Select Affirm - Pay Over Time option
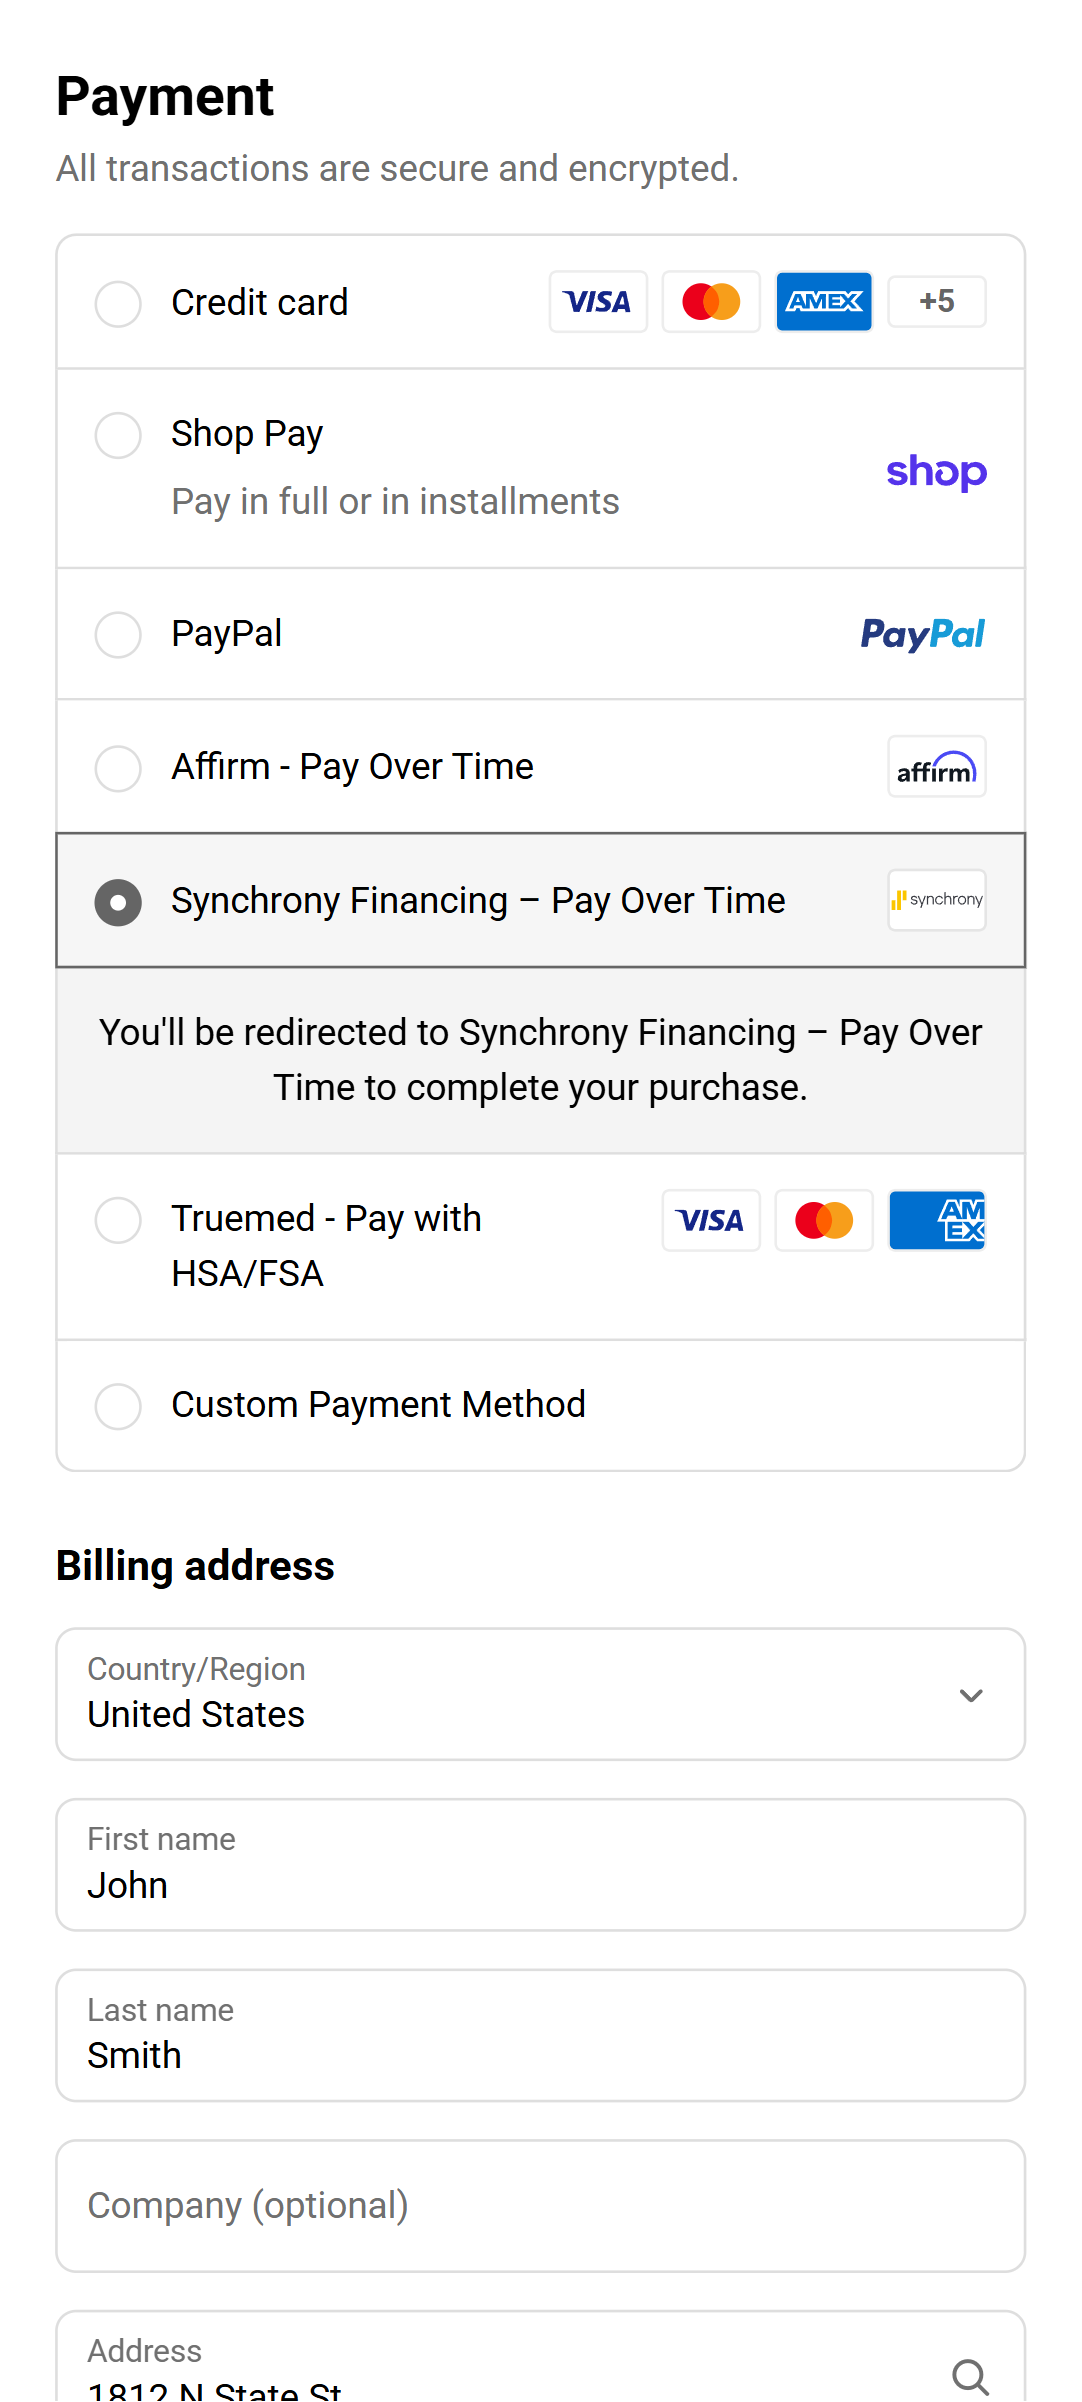 point(118,768)
